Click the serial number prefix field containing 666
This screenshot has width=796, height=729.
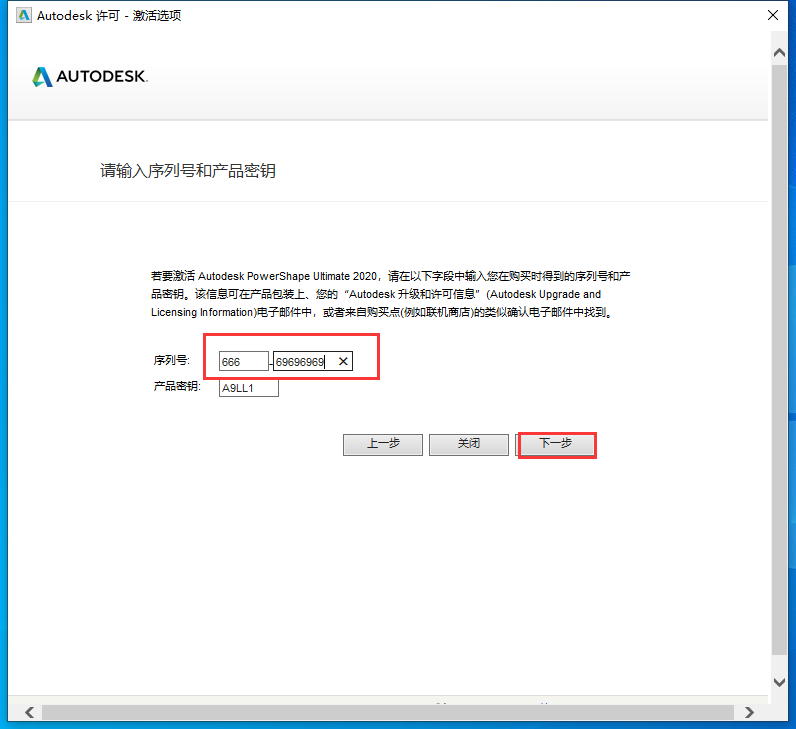(243, 362)
